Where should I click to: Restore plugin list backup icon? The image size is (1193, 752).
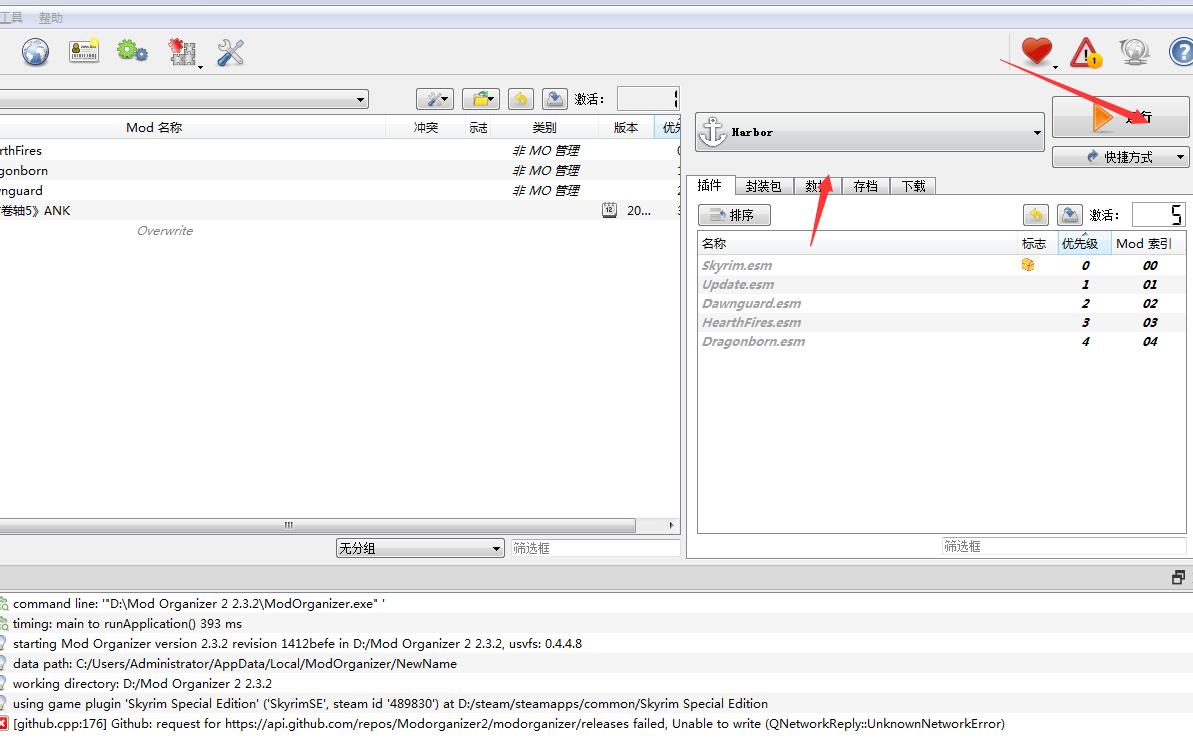point(1036,215)
